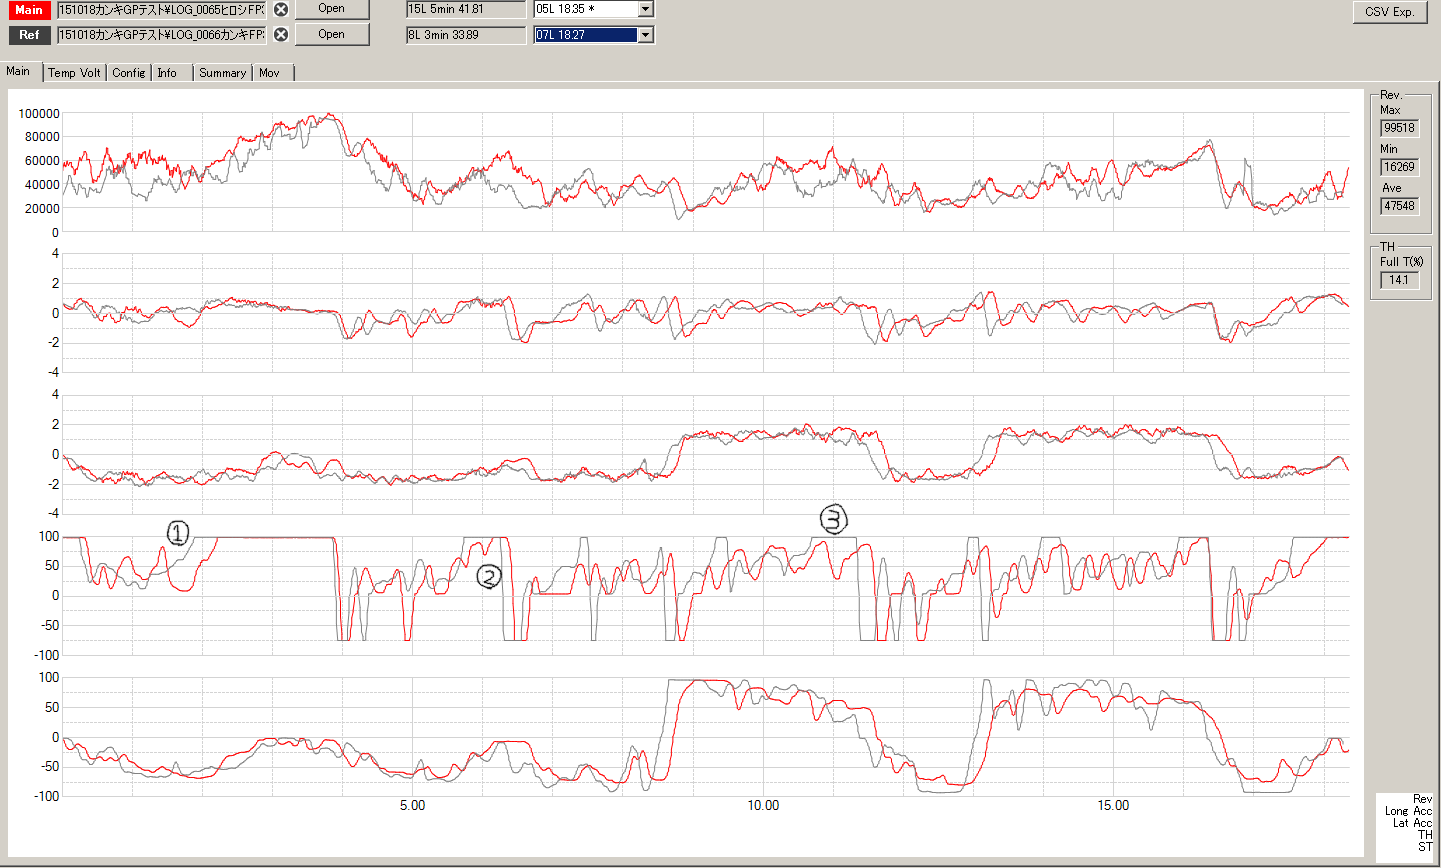This screenshot has width=1441, height=868.
Task: Switch to the Main tab
Action: point(19,71)
